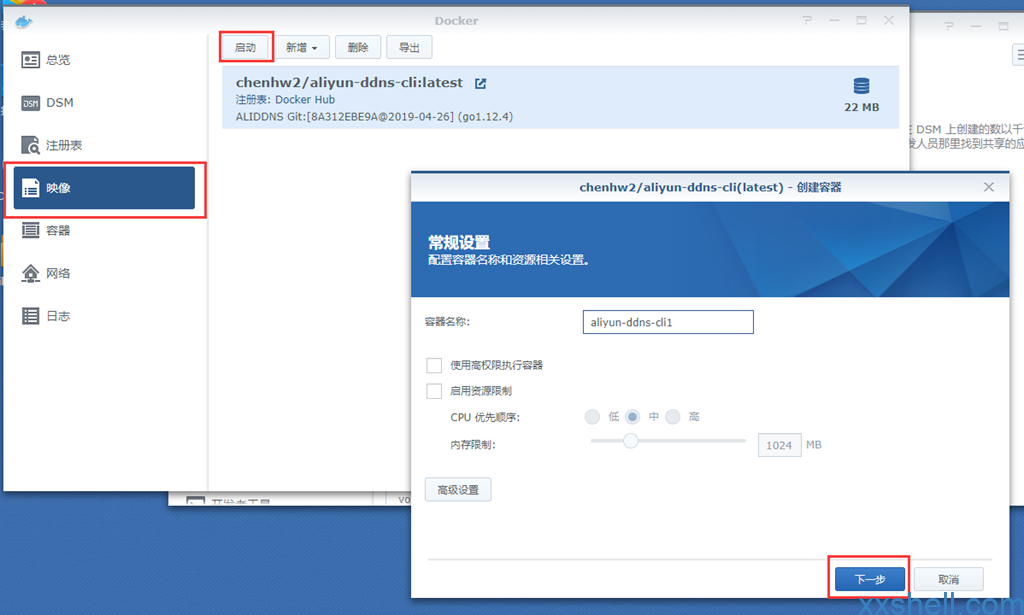Click the 启动 launch button
The width and height of the screenshot is (1024, 615).
246,48
